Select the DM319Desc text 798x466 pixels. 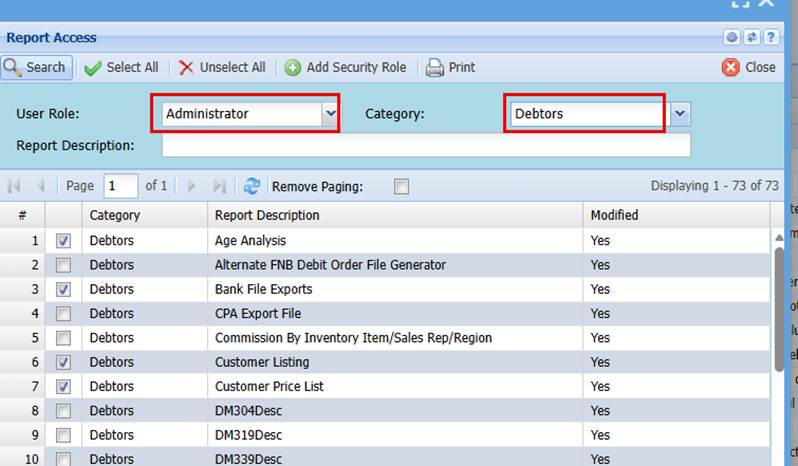[248, 435]
